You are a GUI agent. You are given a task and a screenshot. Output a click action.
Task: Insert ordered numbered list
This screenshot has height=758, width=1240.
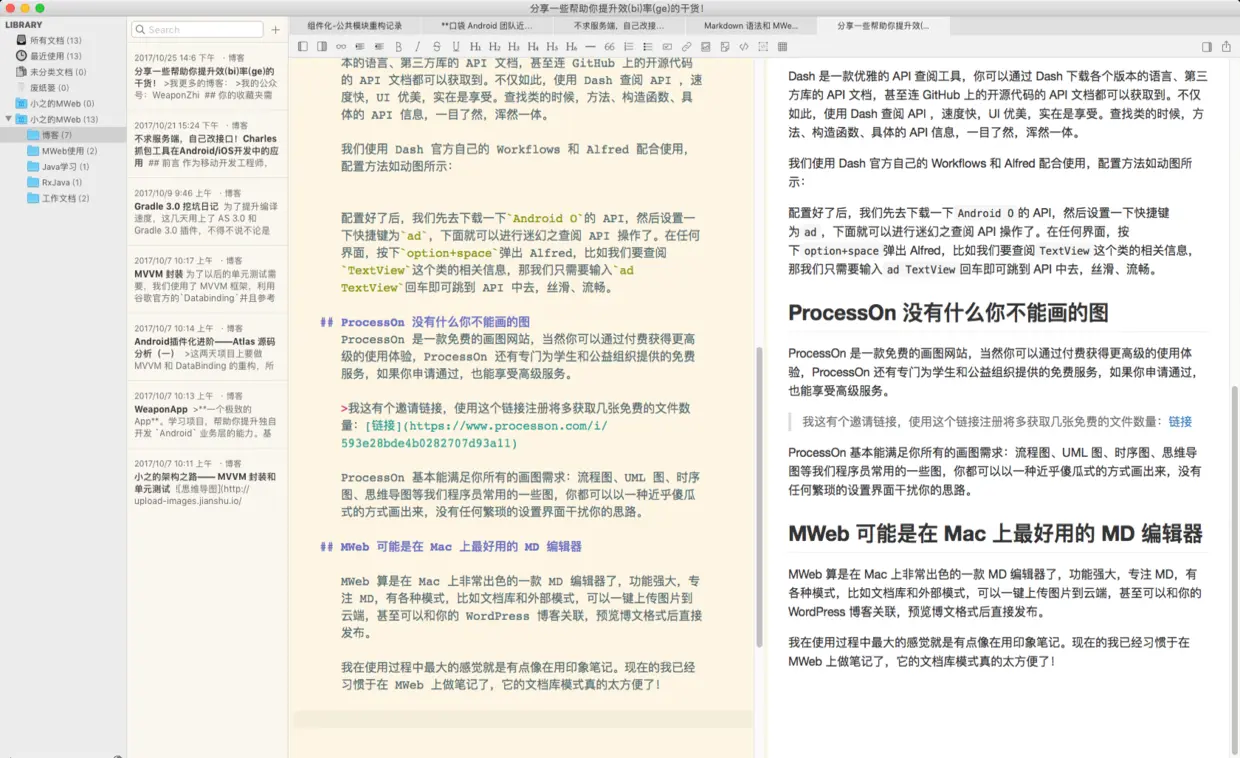[x=628, y=46]
